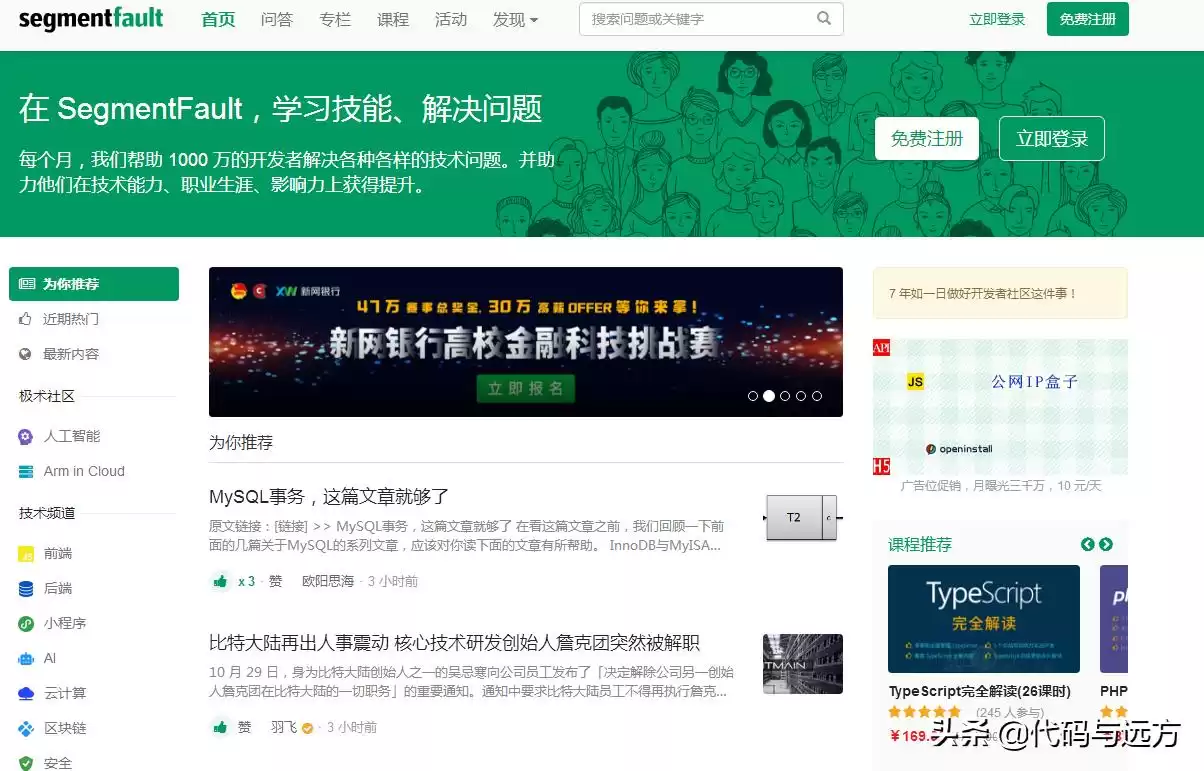Open the 专栏 menu item

(335, 19)
